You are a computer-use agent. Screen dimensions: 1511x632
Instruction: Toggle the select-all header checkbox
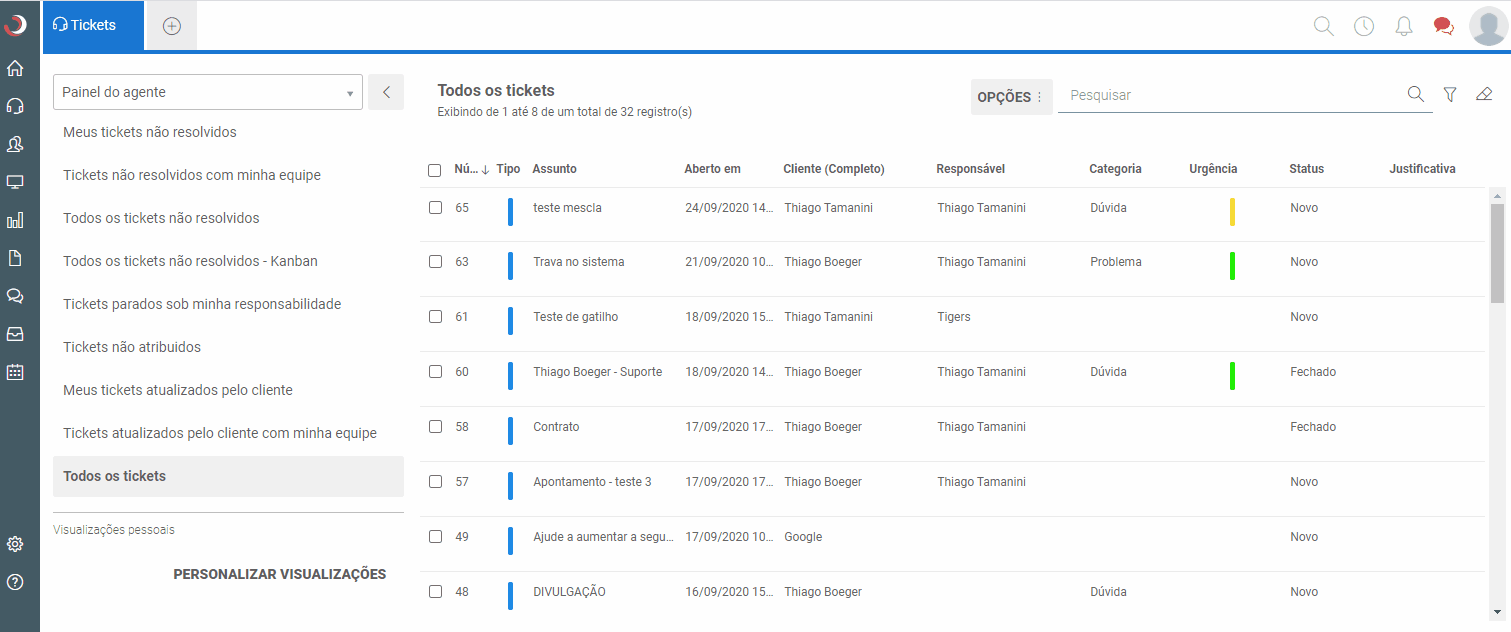435,170
